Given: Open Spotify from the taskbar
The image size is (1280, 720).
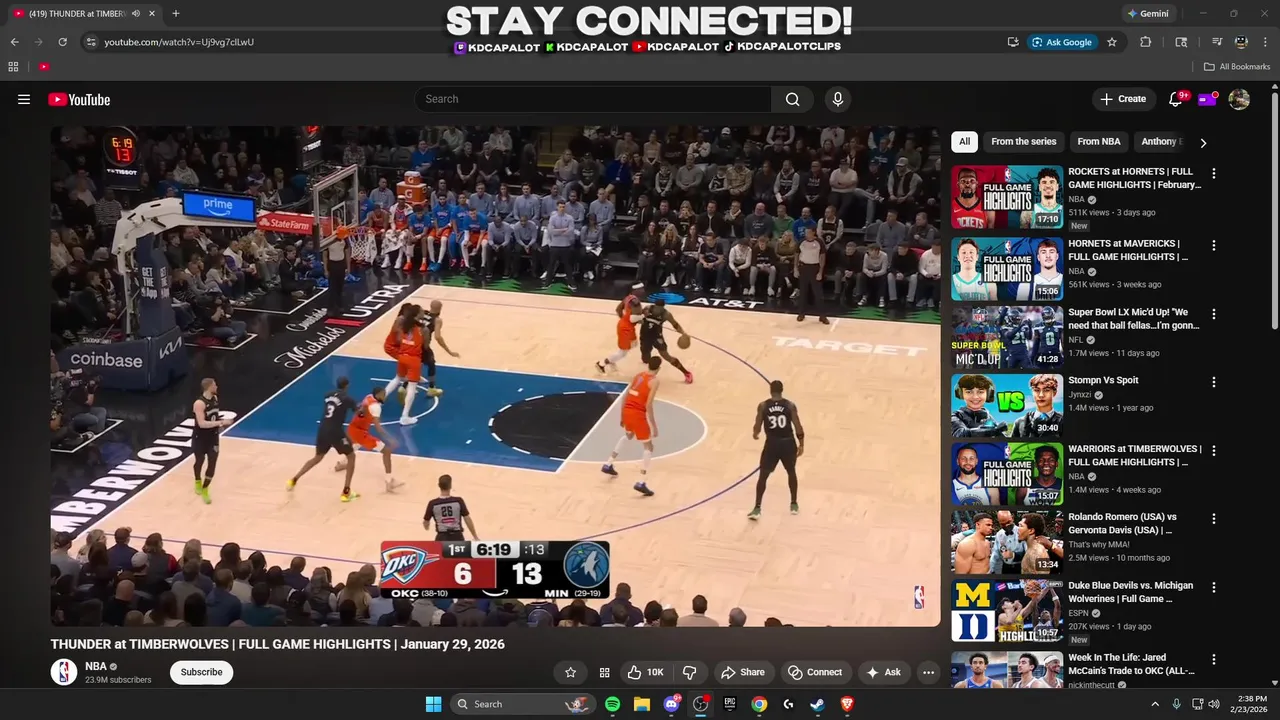Looking at the screenshot, I should pyautogui.click(x=612, y=704).
